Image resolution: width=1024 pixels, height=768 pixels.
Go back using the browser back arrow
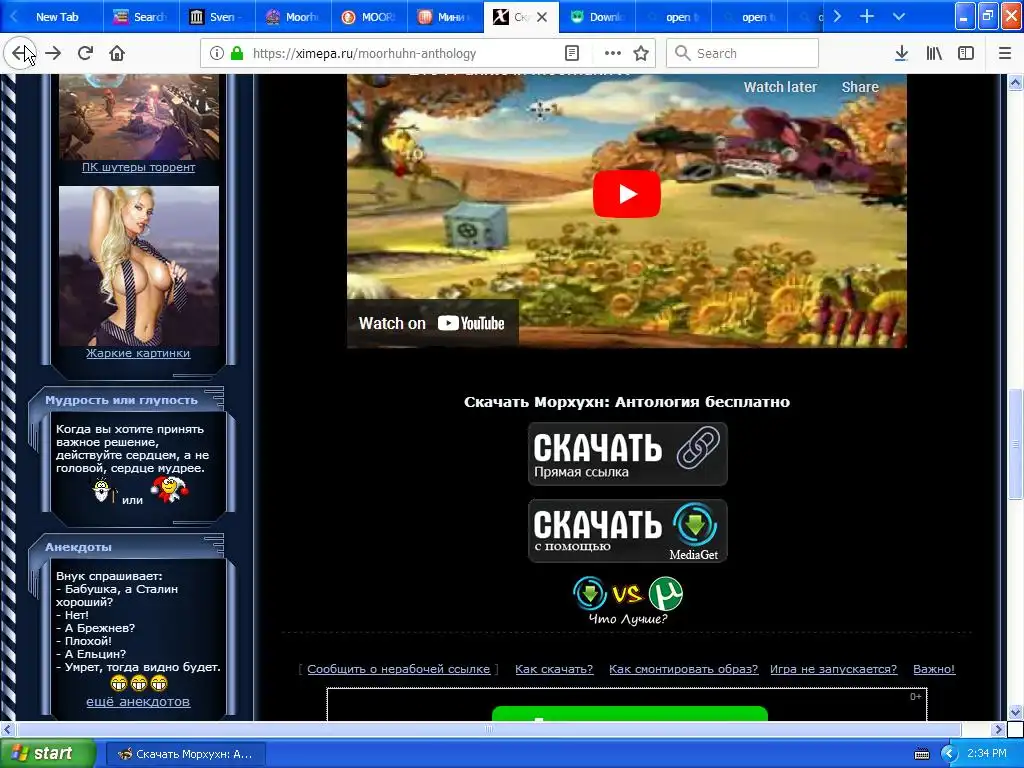point(20,53)
